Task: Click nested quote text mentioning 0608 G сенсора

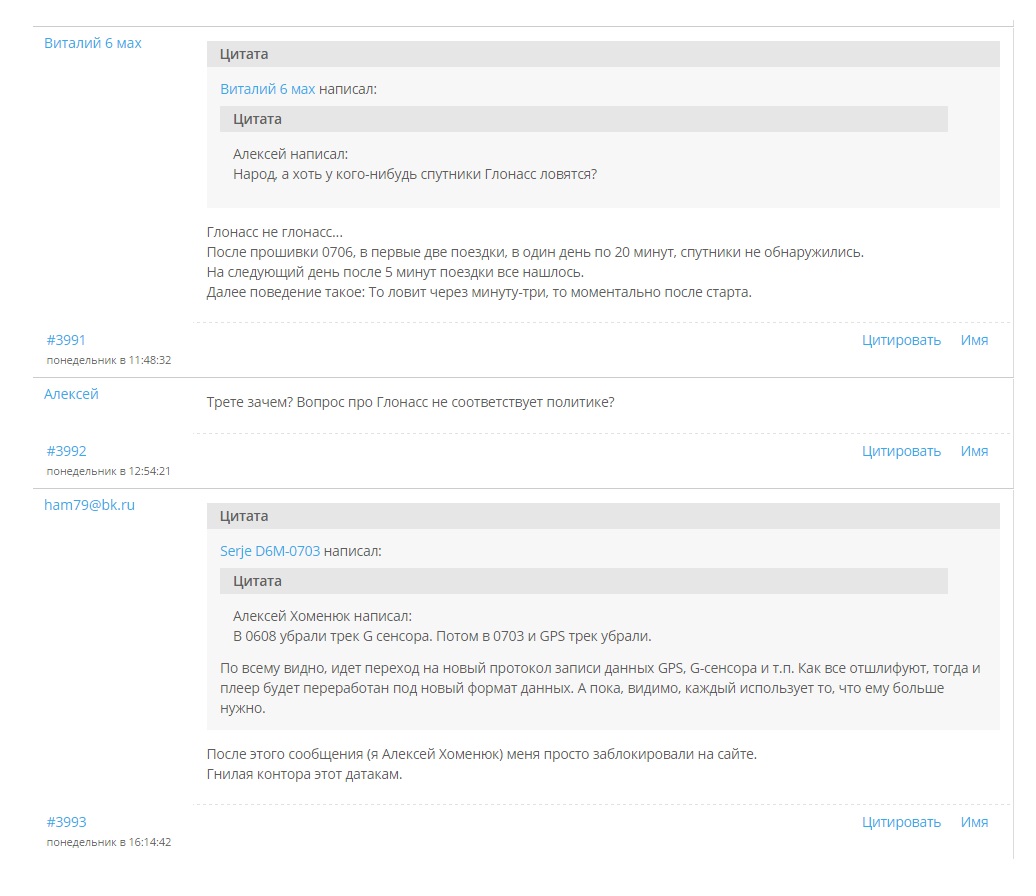Action: 442,636
